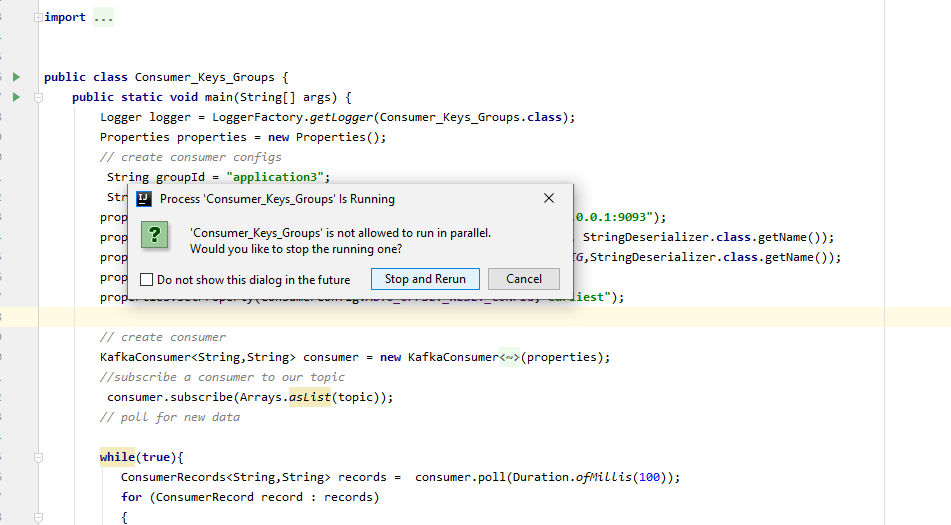The width and height of the screenshot is (951, 525).
Task: Click '//subscribe a consumer to our topic' comment
Action: (x=222, y=377)
